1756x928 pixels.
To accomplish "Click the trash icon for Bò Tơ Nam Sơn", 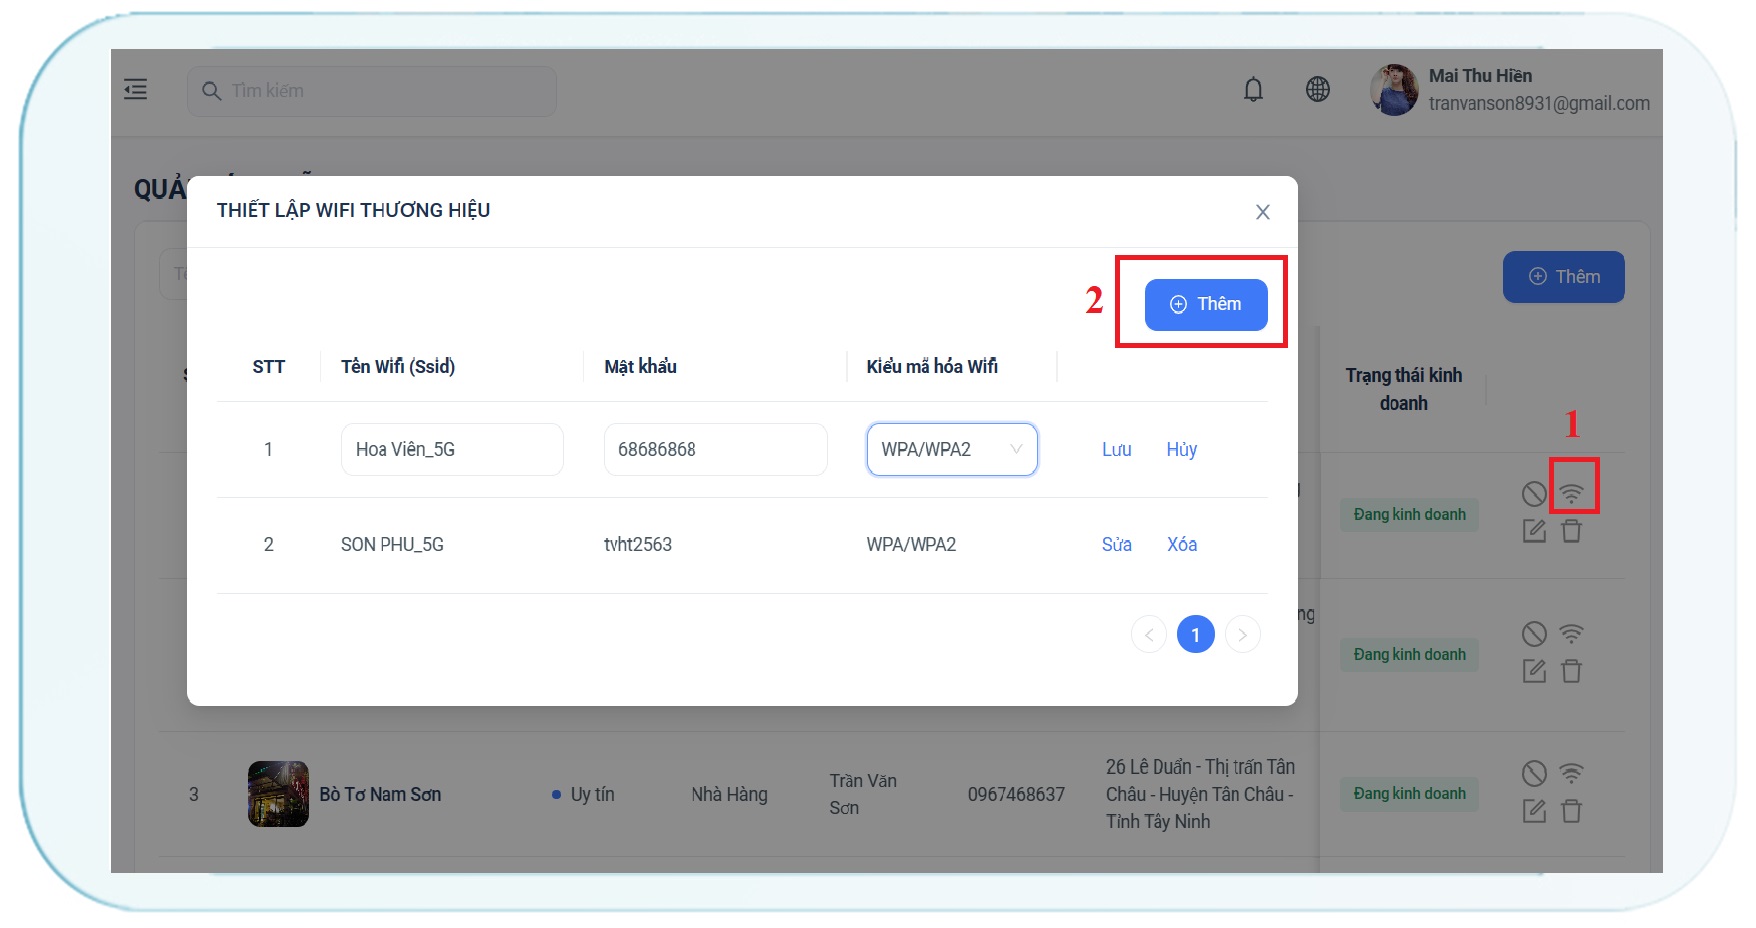I will pyautogui.click(x=1572, y=811).
